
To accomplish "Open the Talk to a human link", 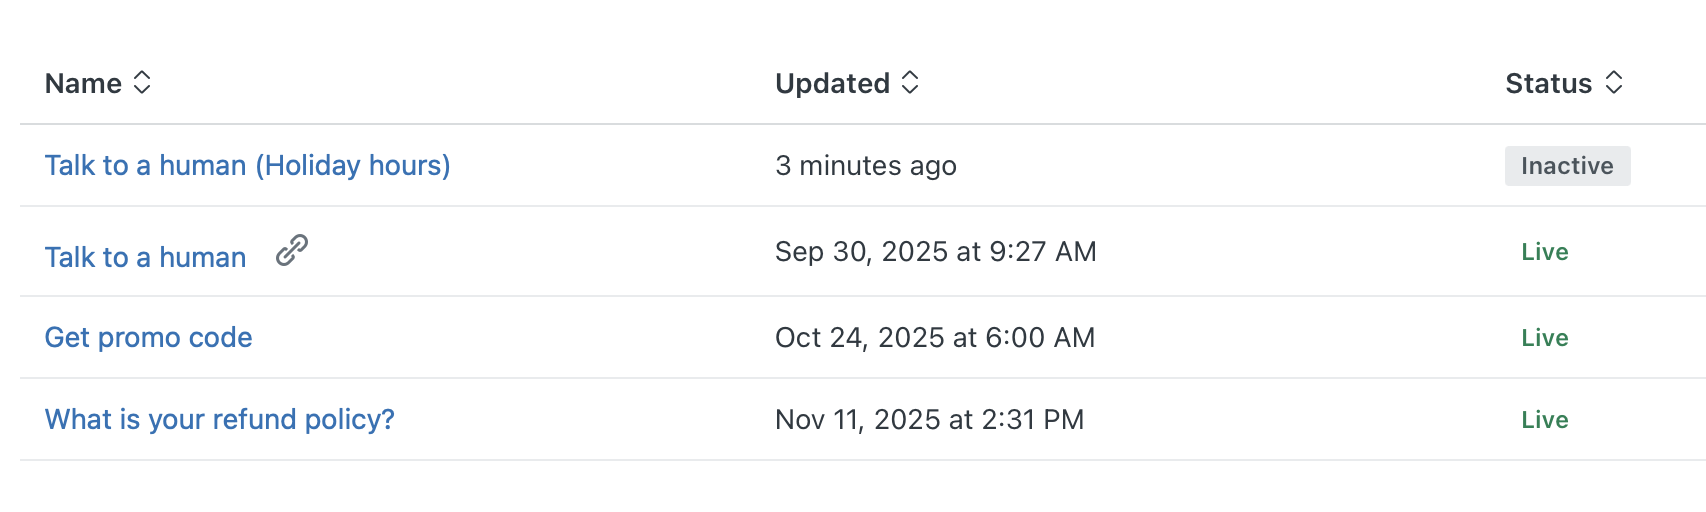I will [x=145, y=257].
